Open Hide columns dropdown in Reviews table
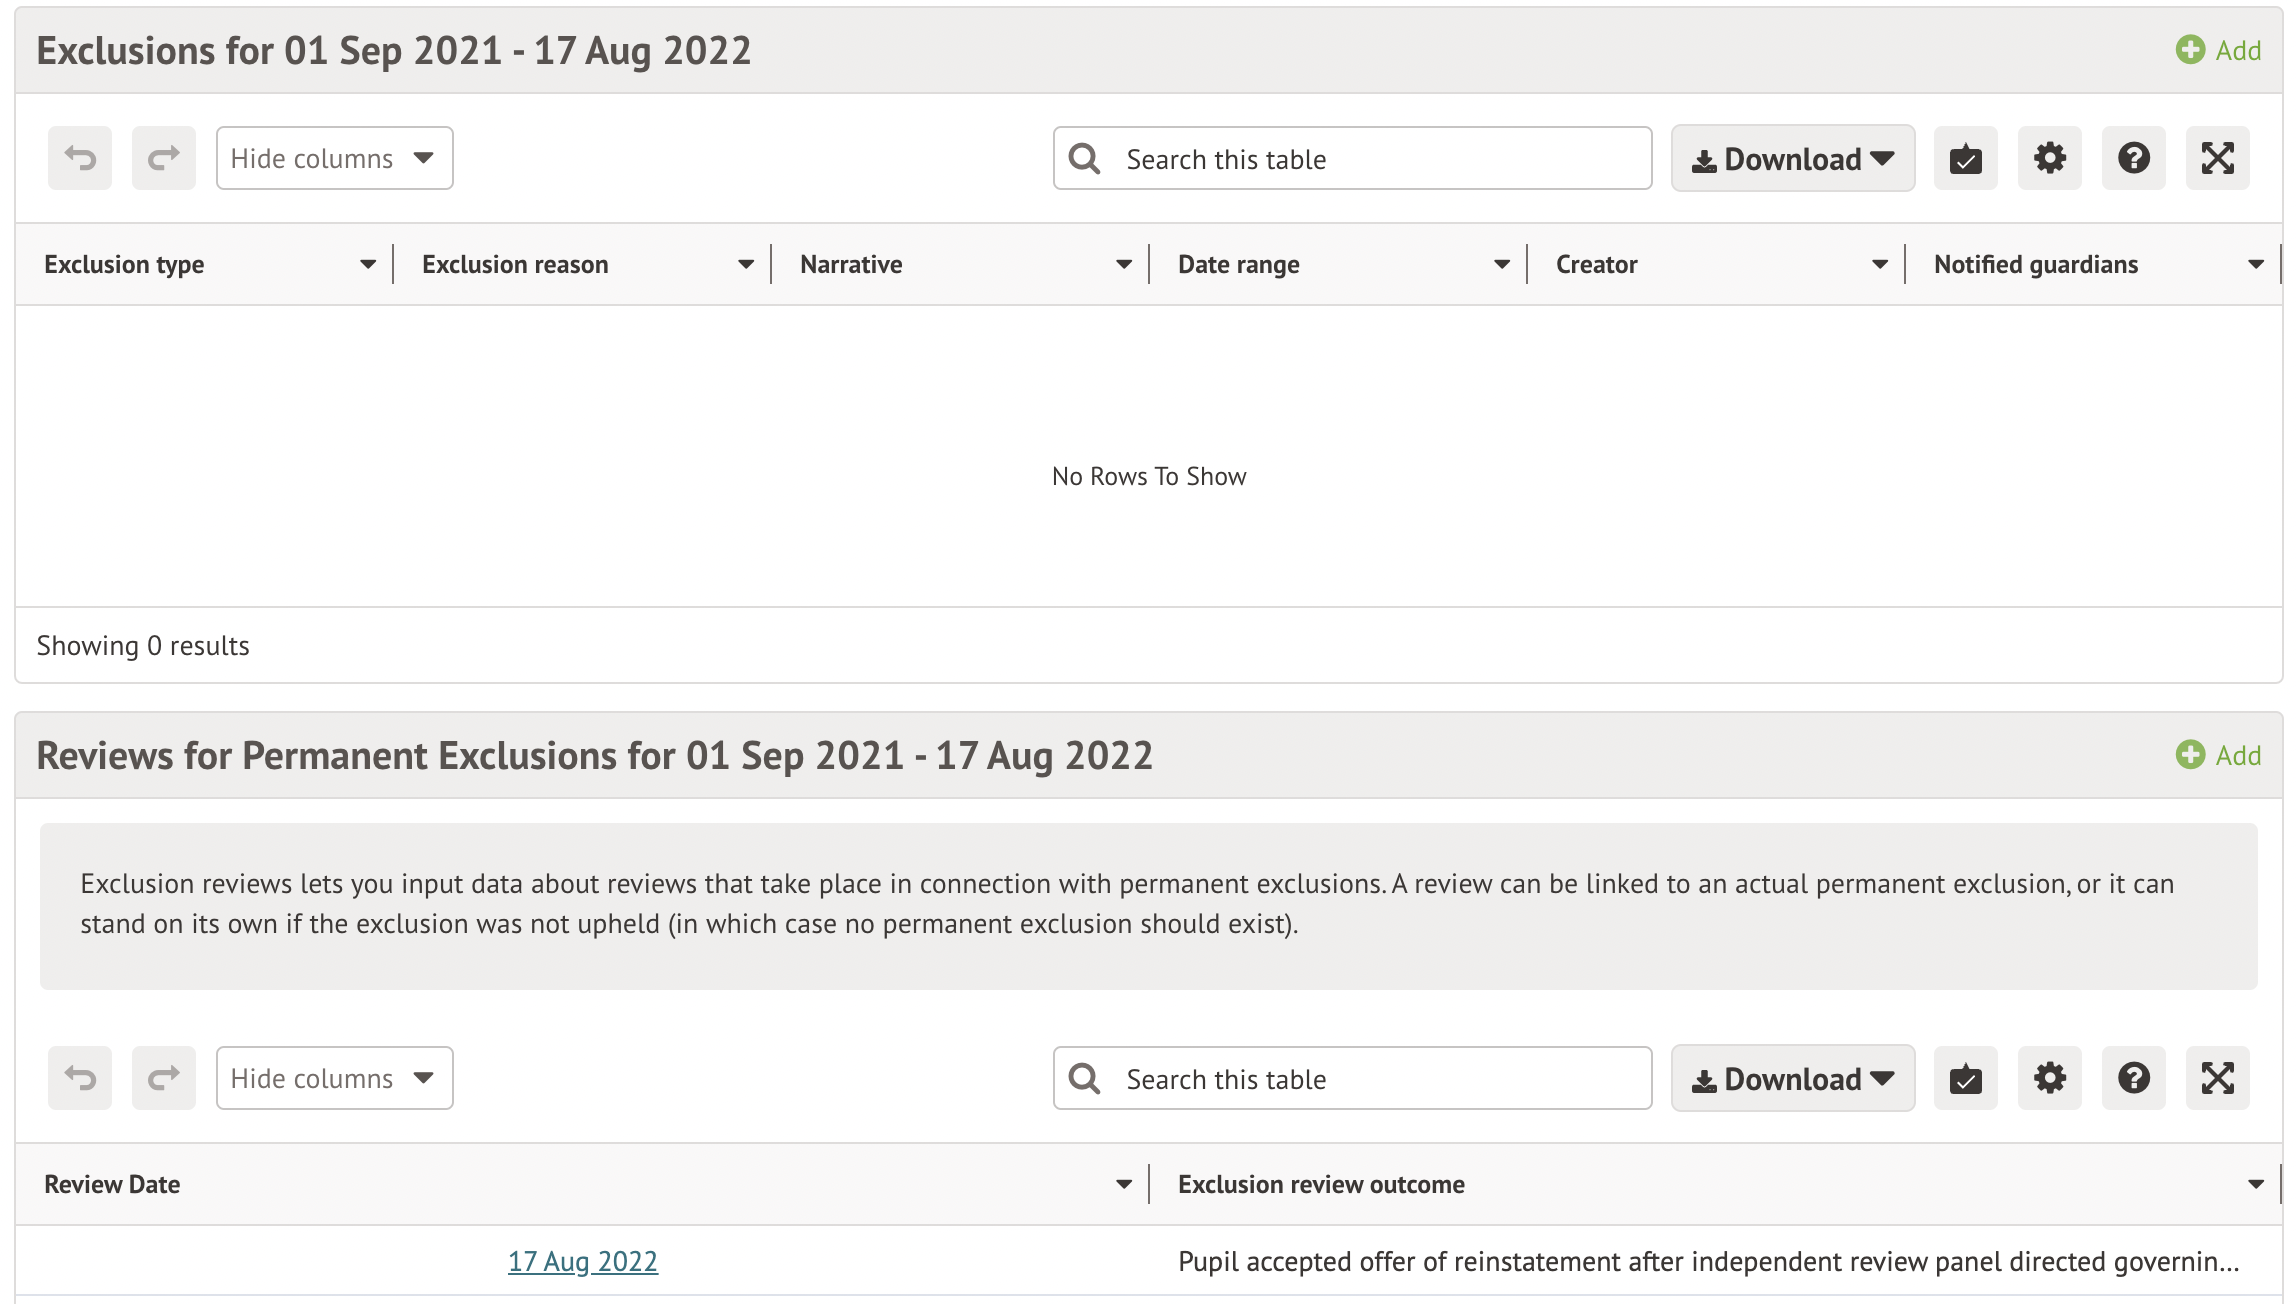Screen dimensions: 2296x1304 click(x=334, y=1078)
